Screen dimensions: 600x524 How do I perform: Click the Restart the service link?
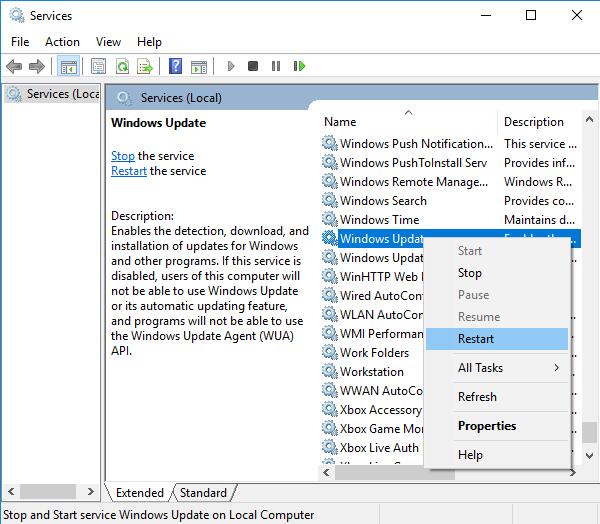pos(129,171)
